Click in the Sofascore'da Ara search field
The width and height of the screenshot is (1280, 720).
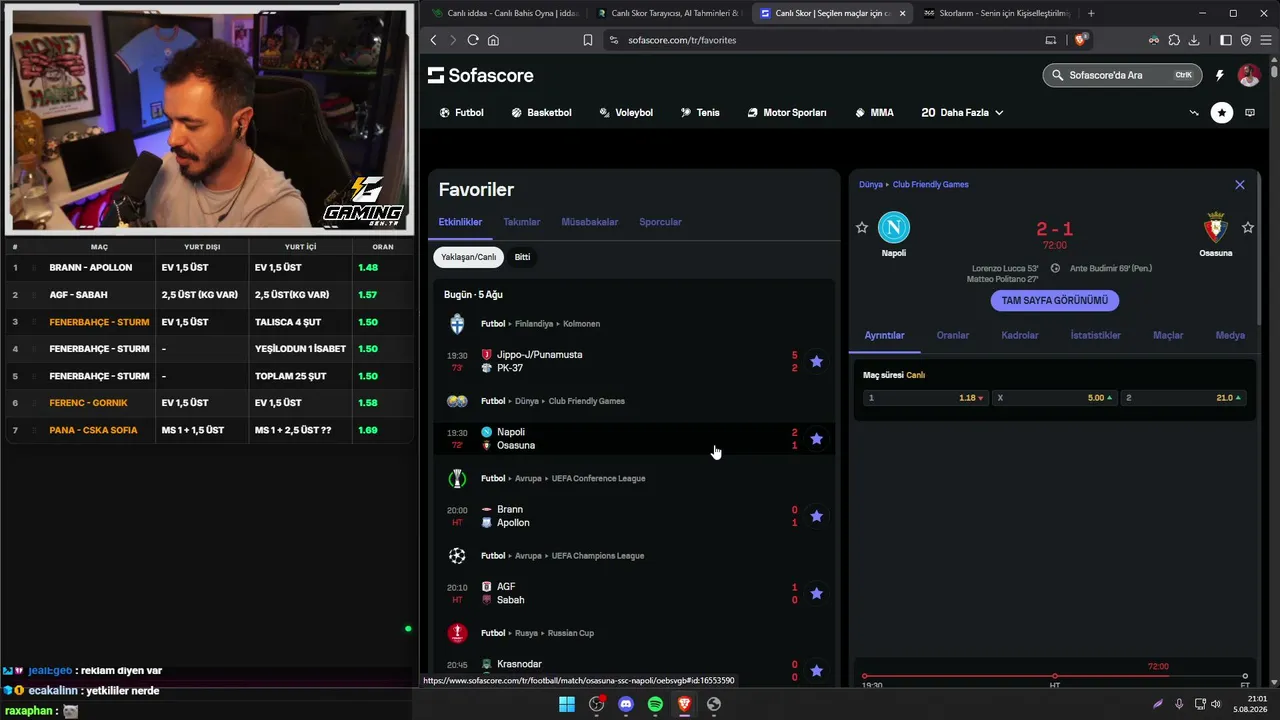(x=1122, y=75)
